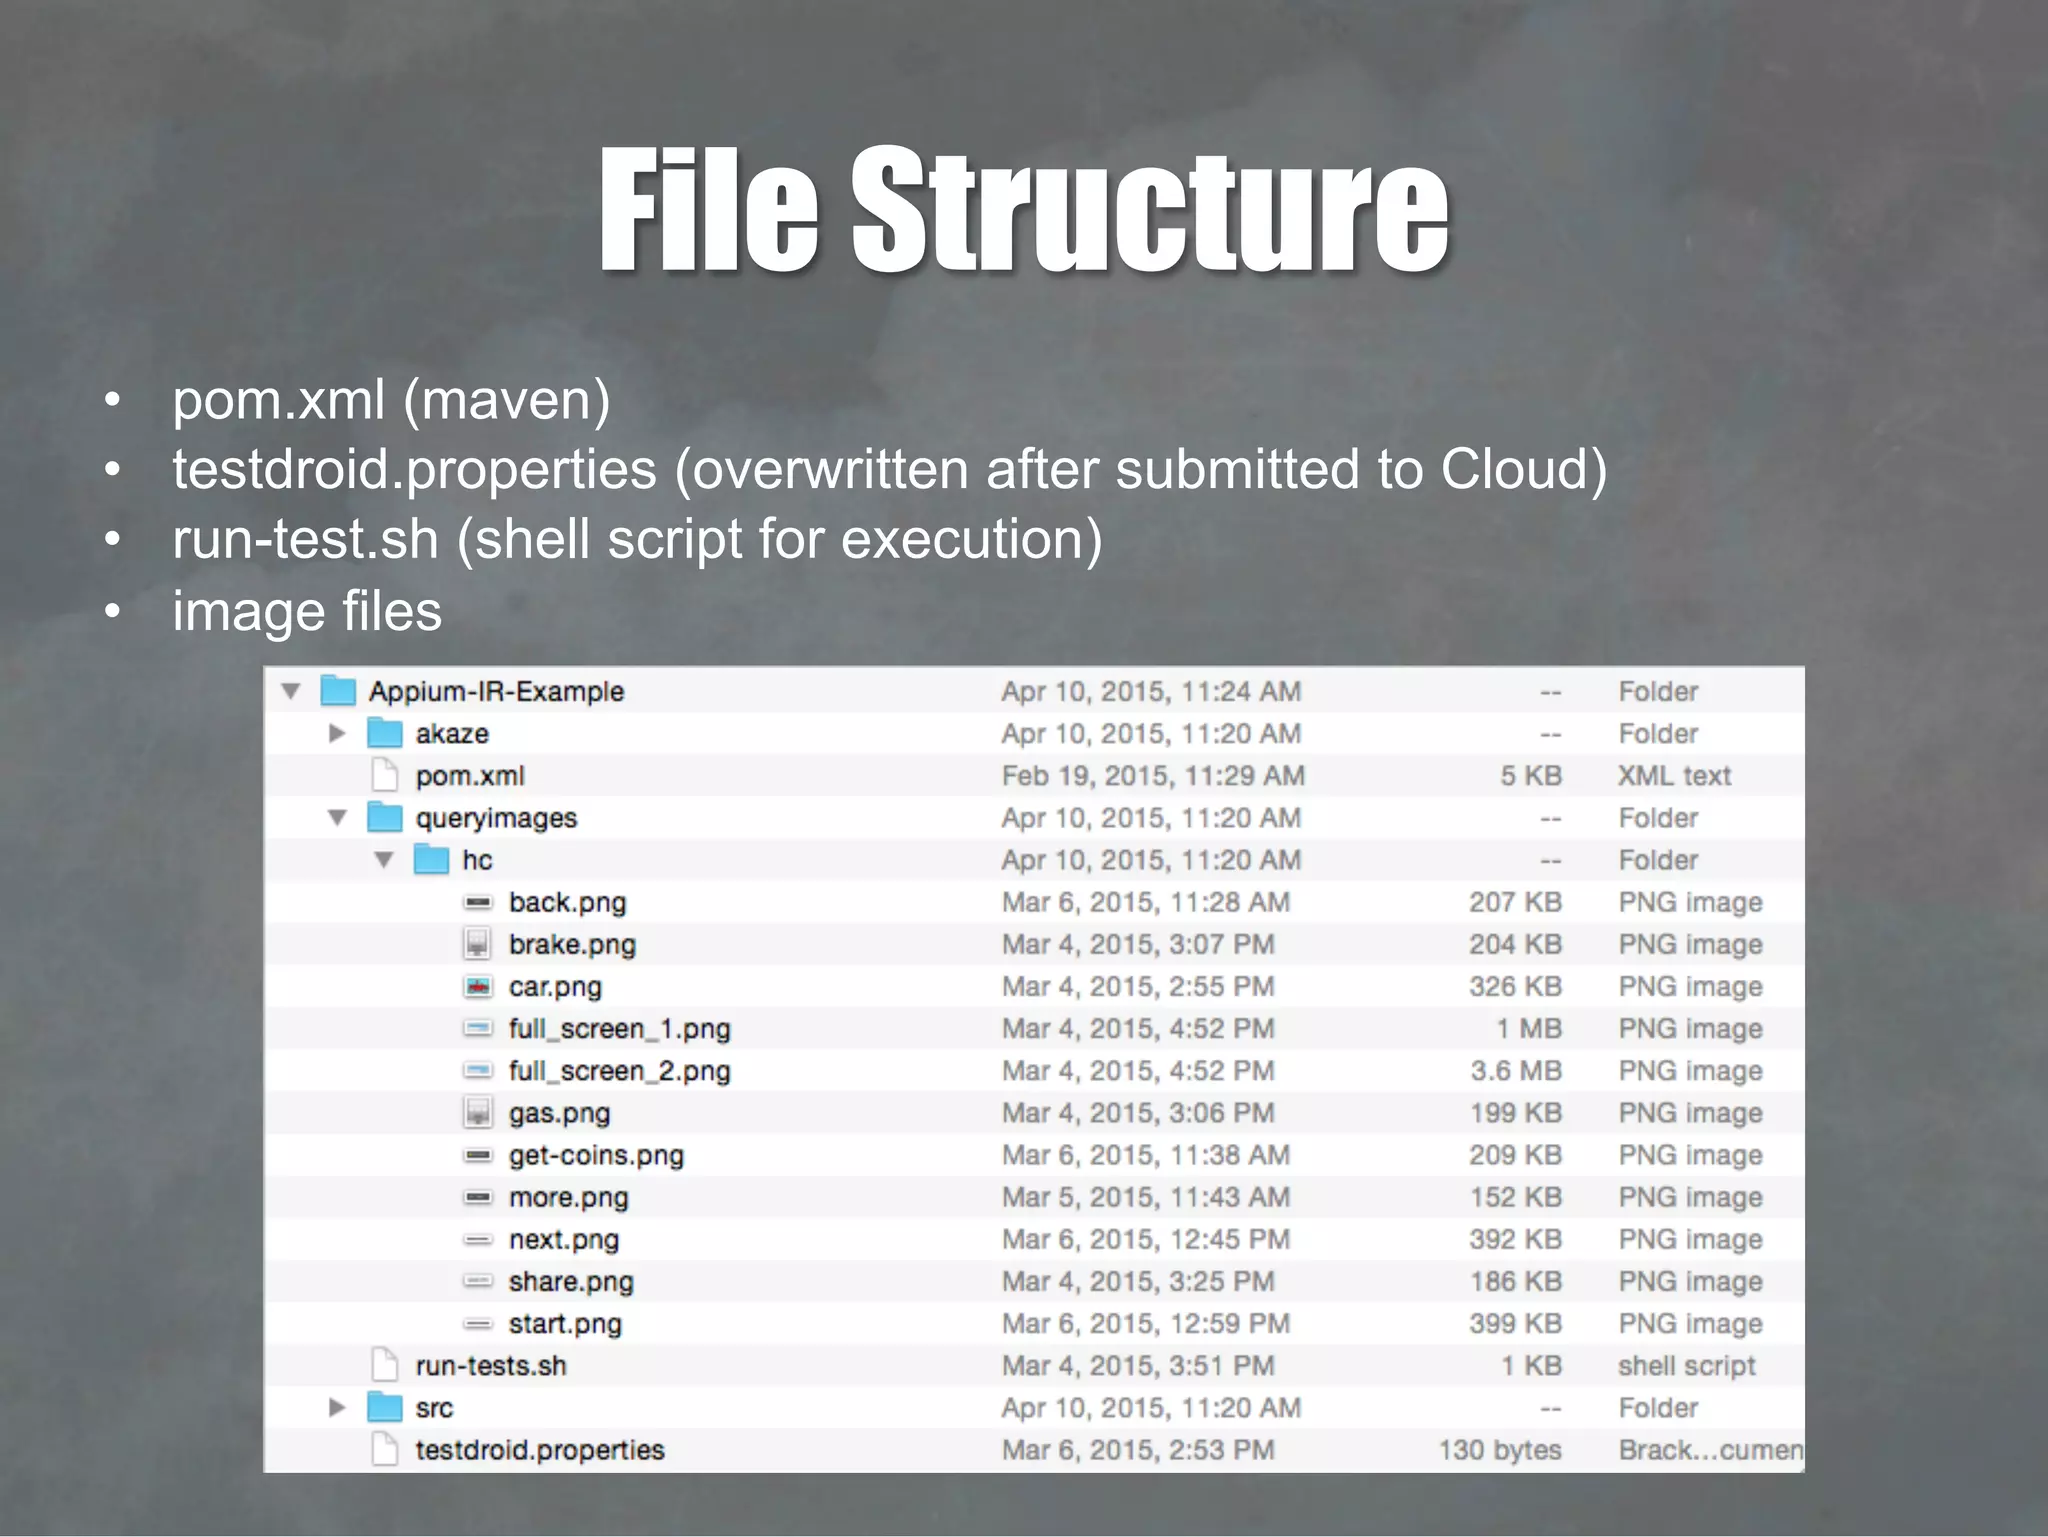Click the 326 KB size of car.png
This screenshot has width=2048, height=1537.
point(1515,987)
